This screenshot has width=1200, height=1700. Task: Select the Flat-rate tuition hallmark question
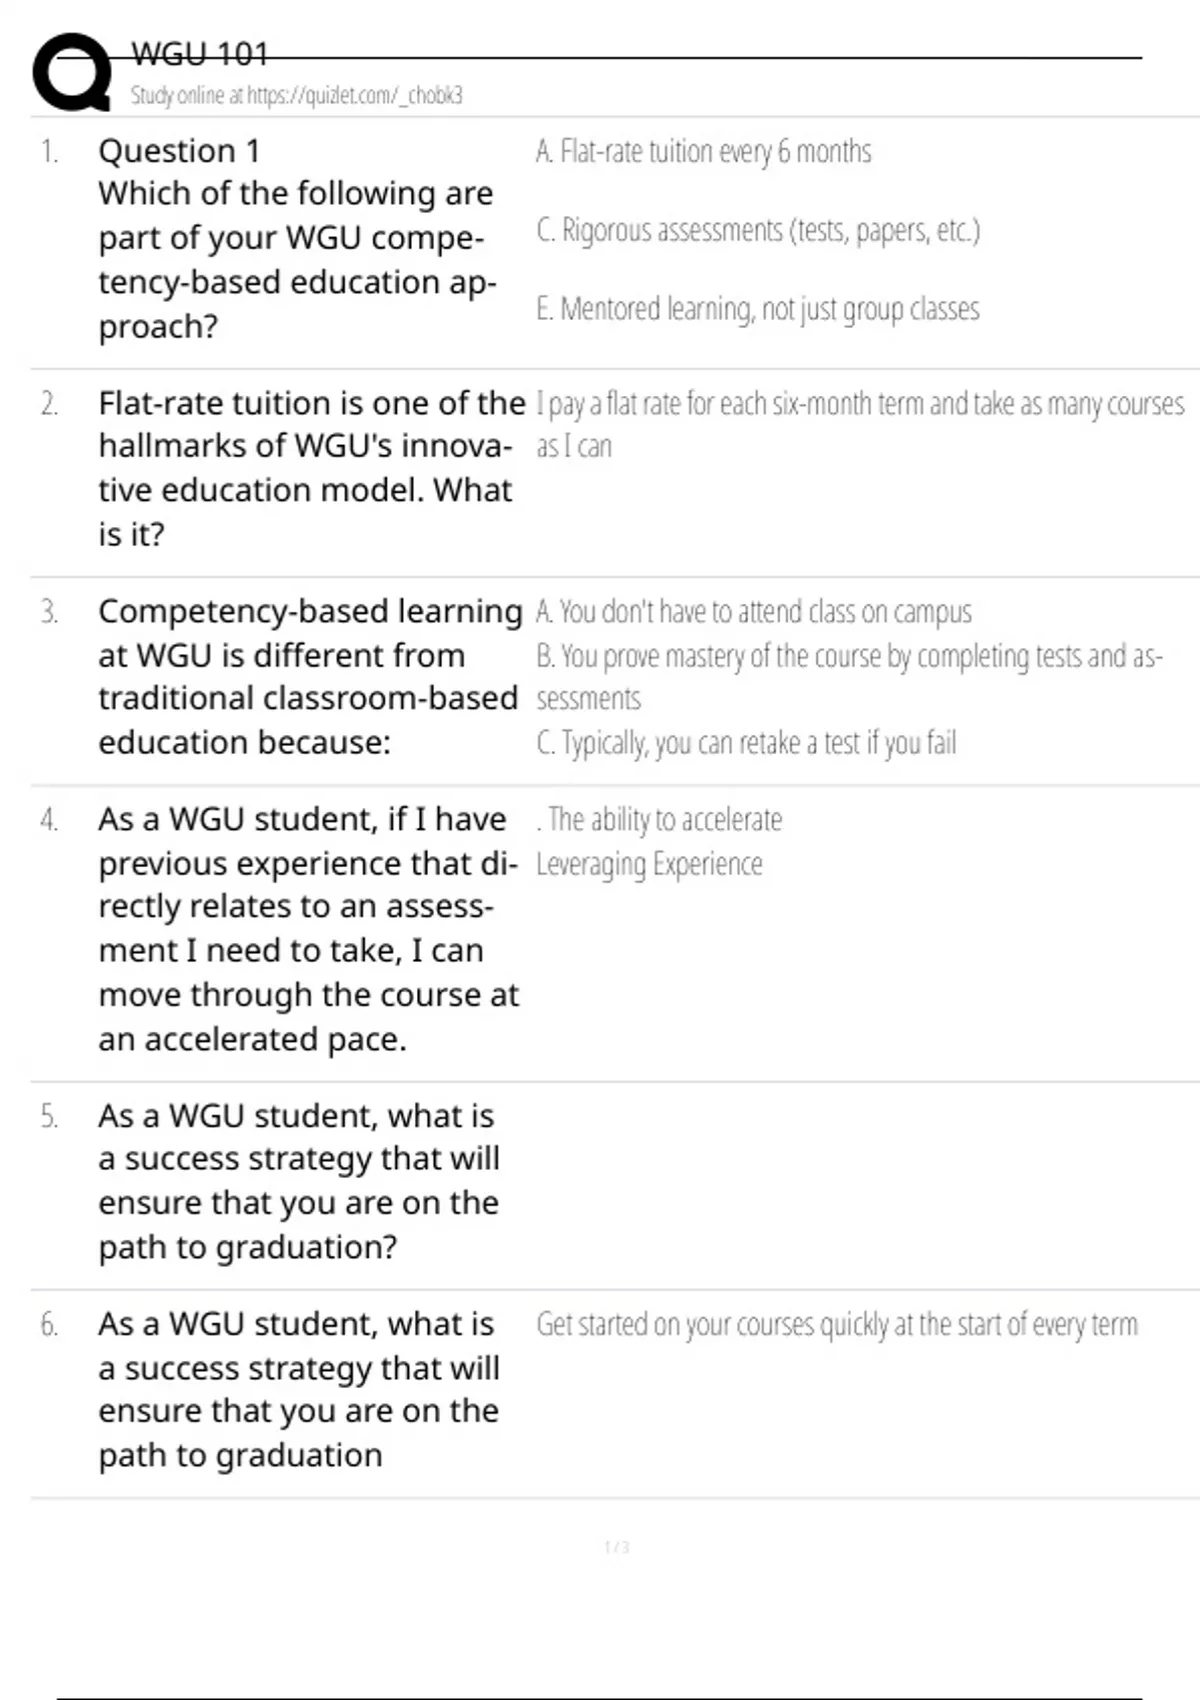point(310,467)
